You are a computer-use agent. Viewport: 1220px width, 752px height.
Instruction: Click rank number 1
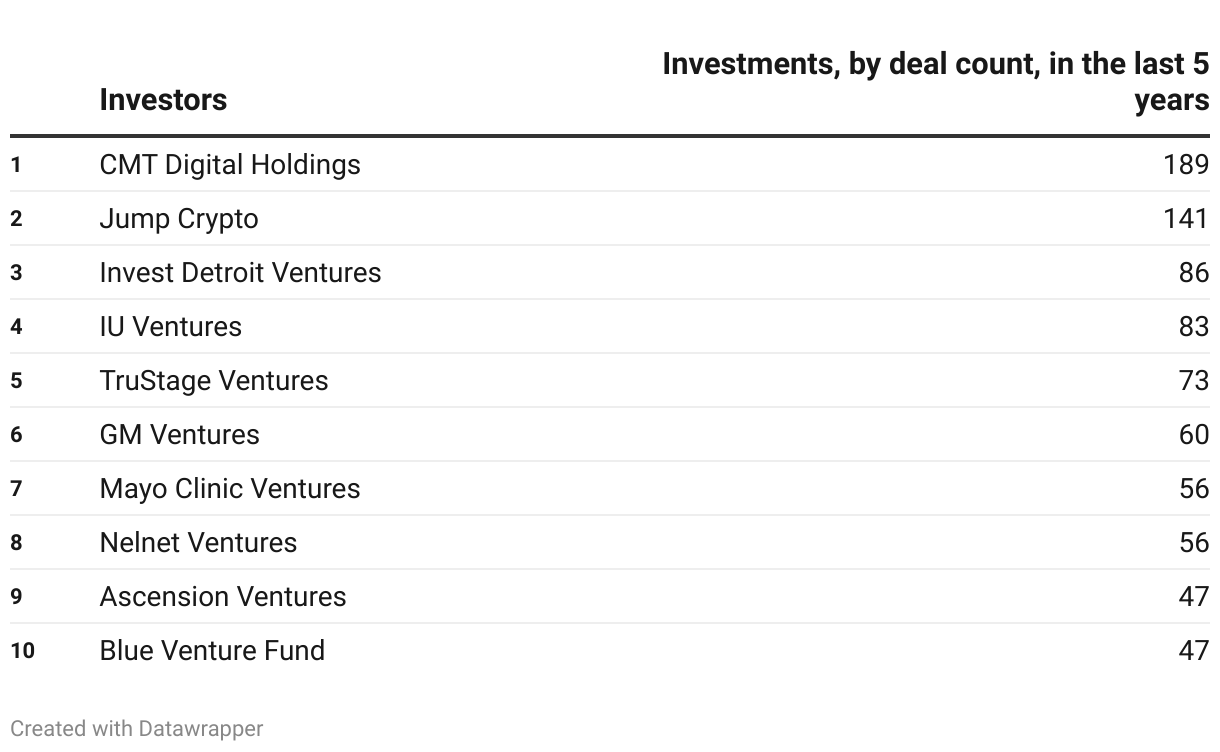[16, 164]
